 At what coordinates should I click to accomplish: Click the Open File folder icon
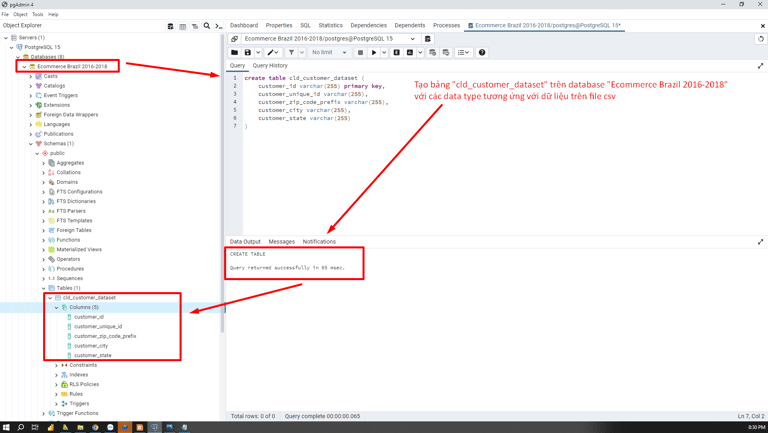click(x=235, y=52)
